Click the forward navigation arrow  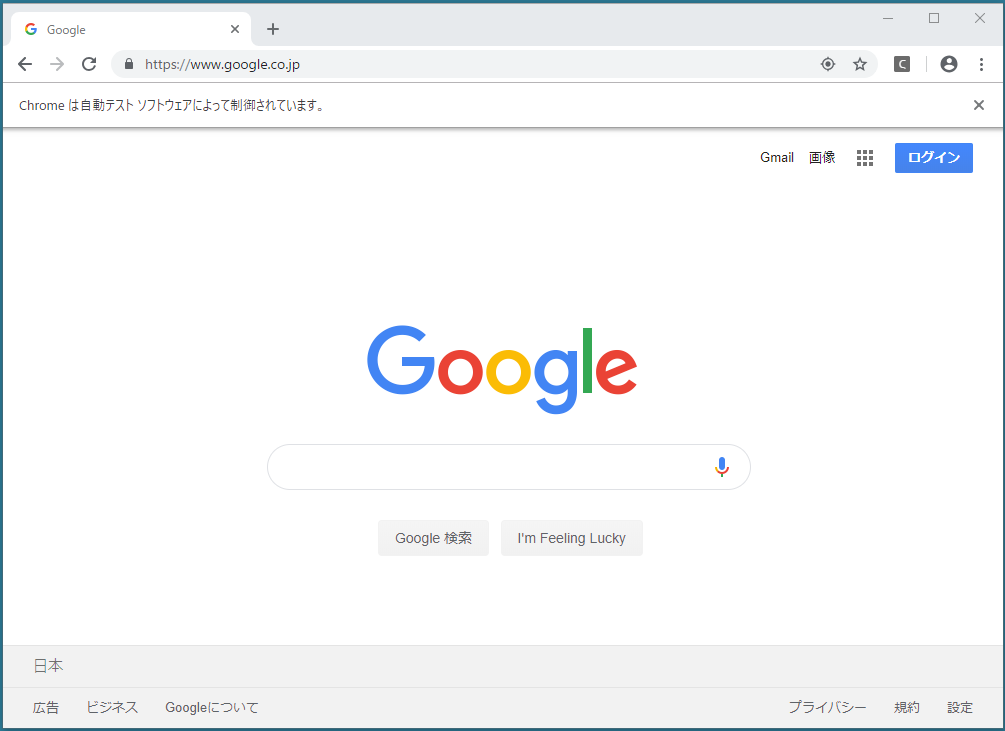pos(57,64)
